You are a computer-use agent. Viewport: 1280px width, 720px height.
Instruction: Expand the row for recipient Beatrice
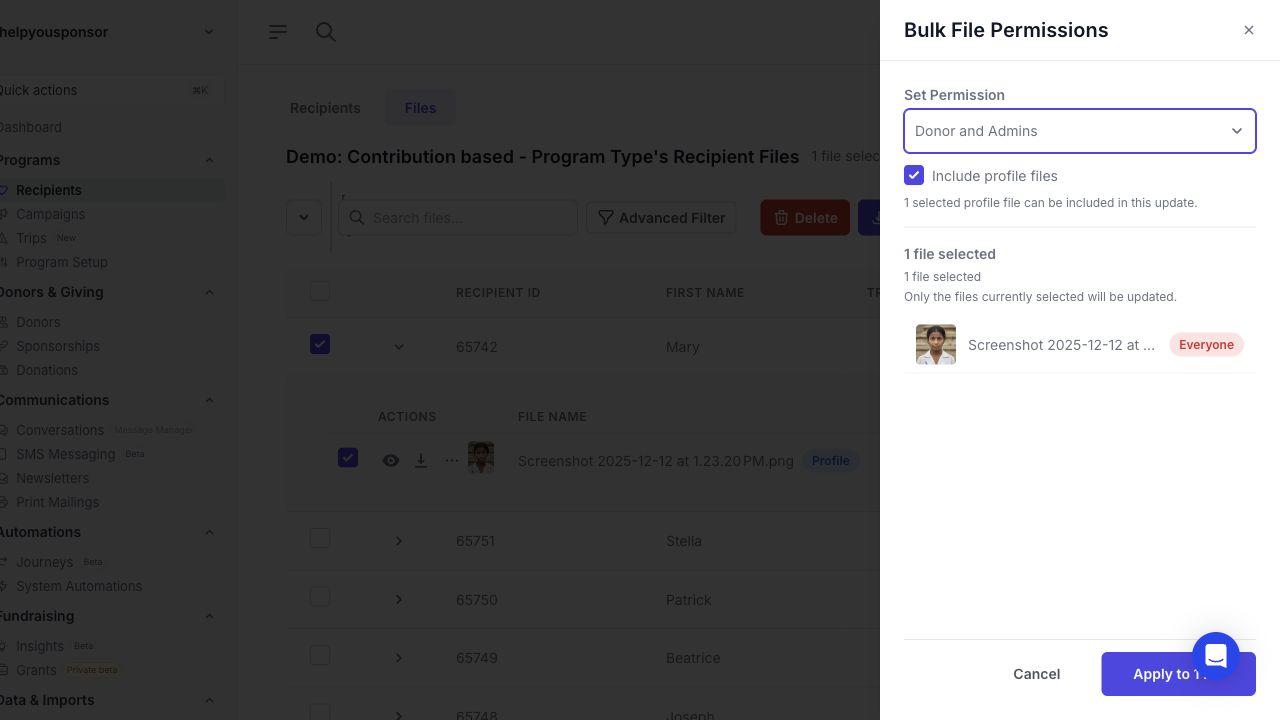point(399,658)
